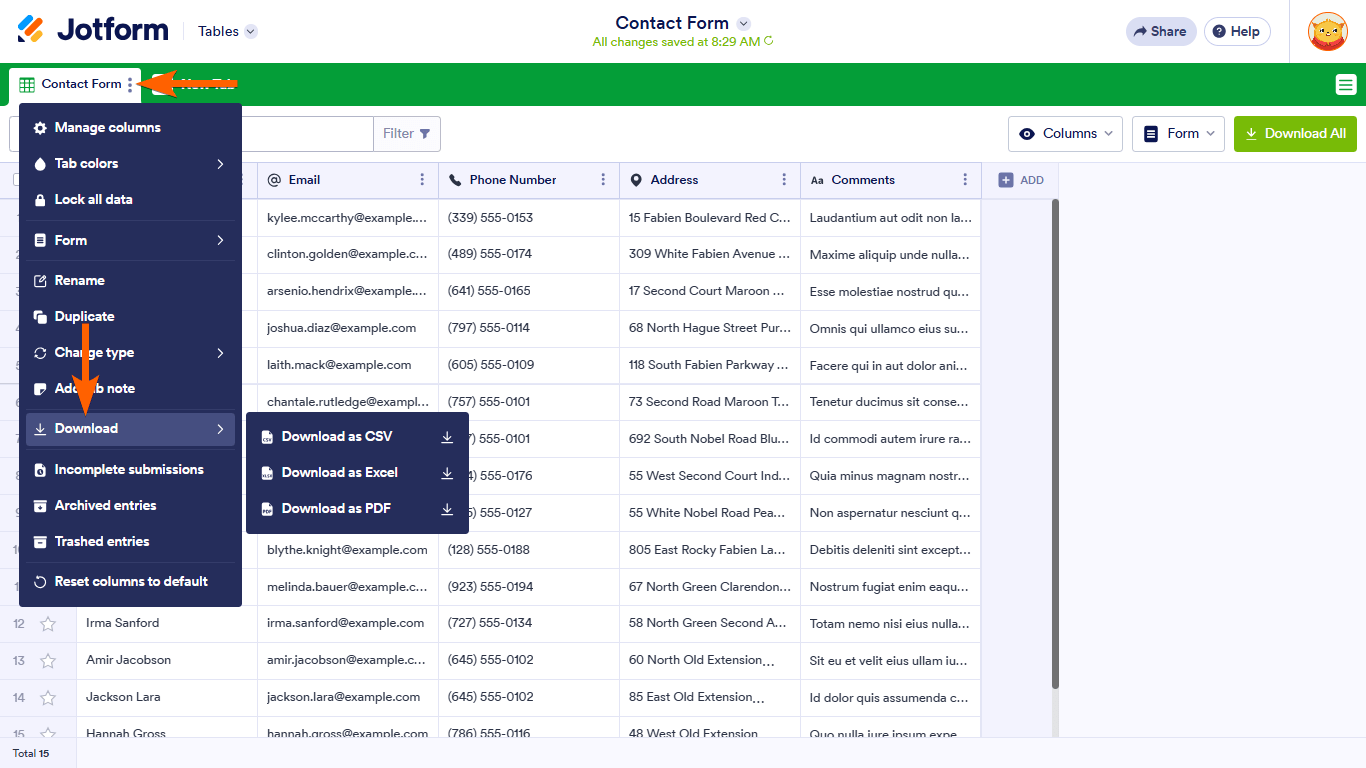
Task: Star the Irma Sanford row
Action: tap(48, 624)
